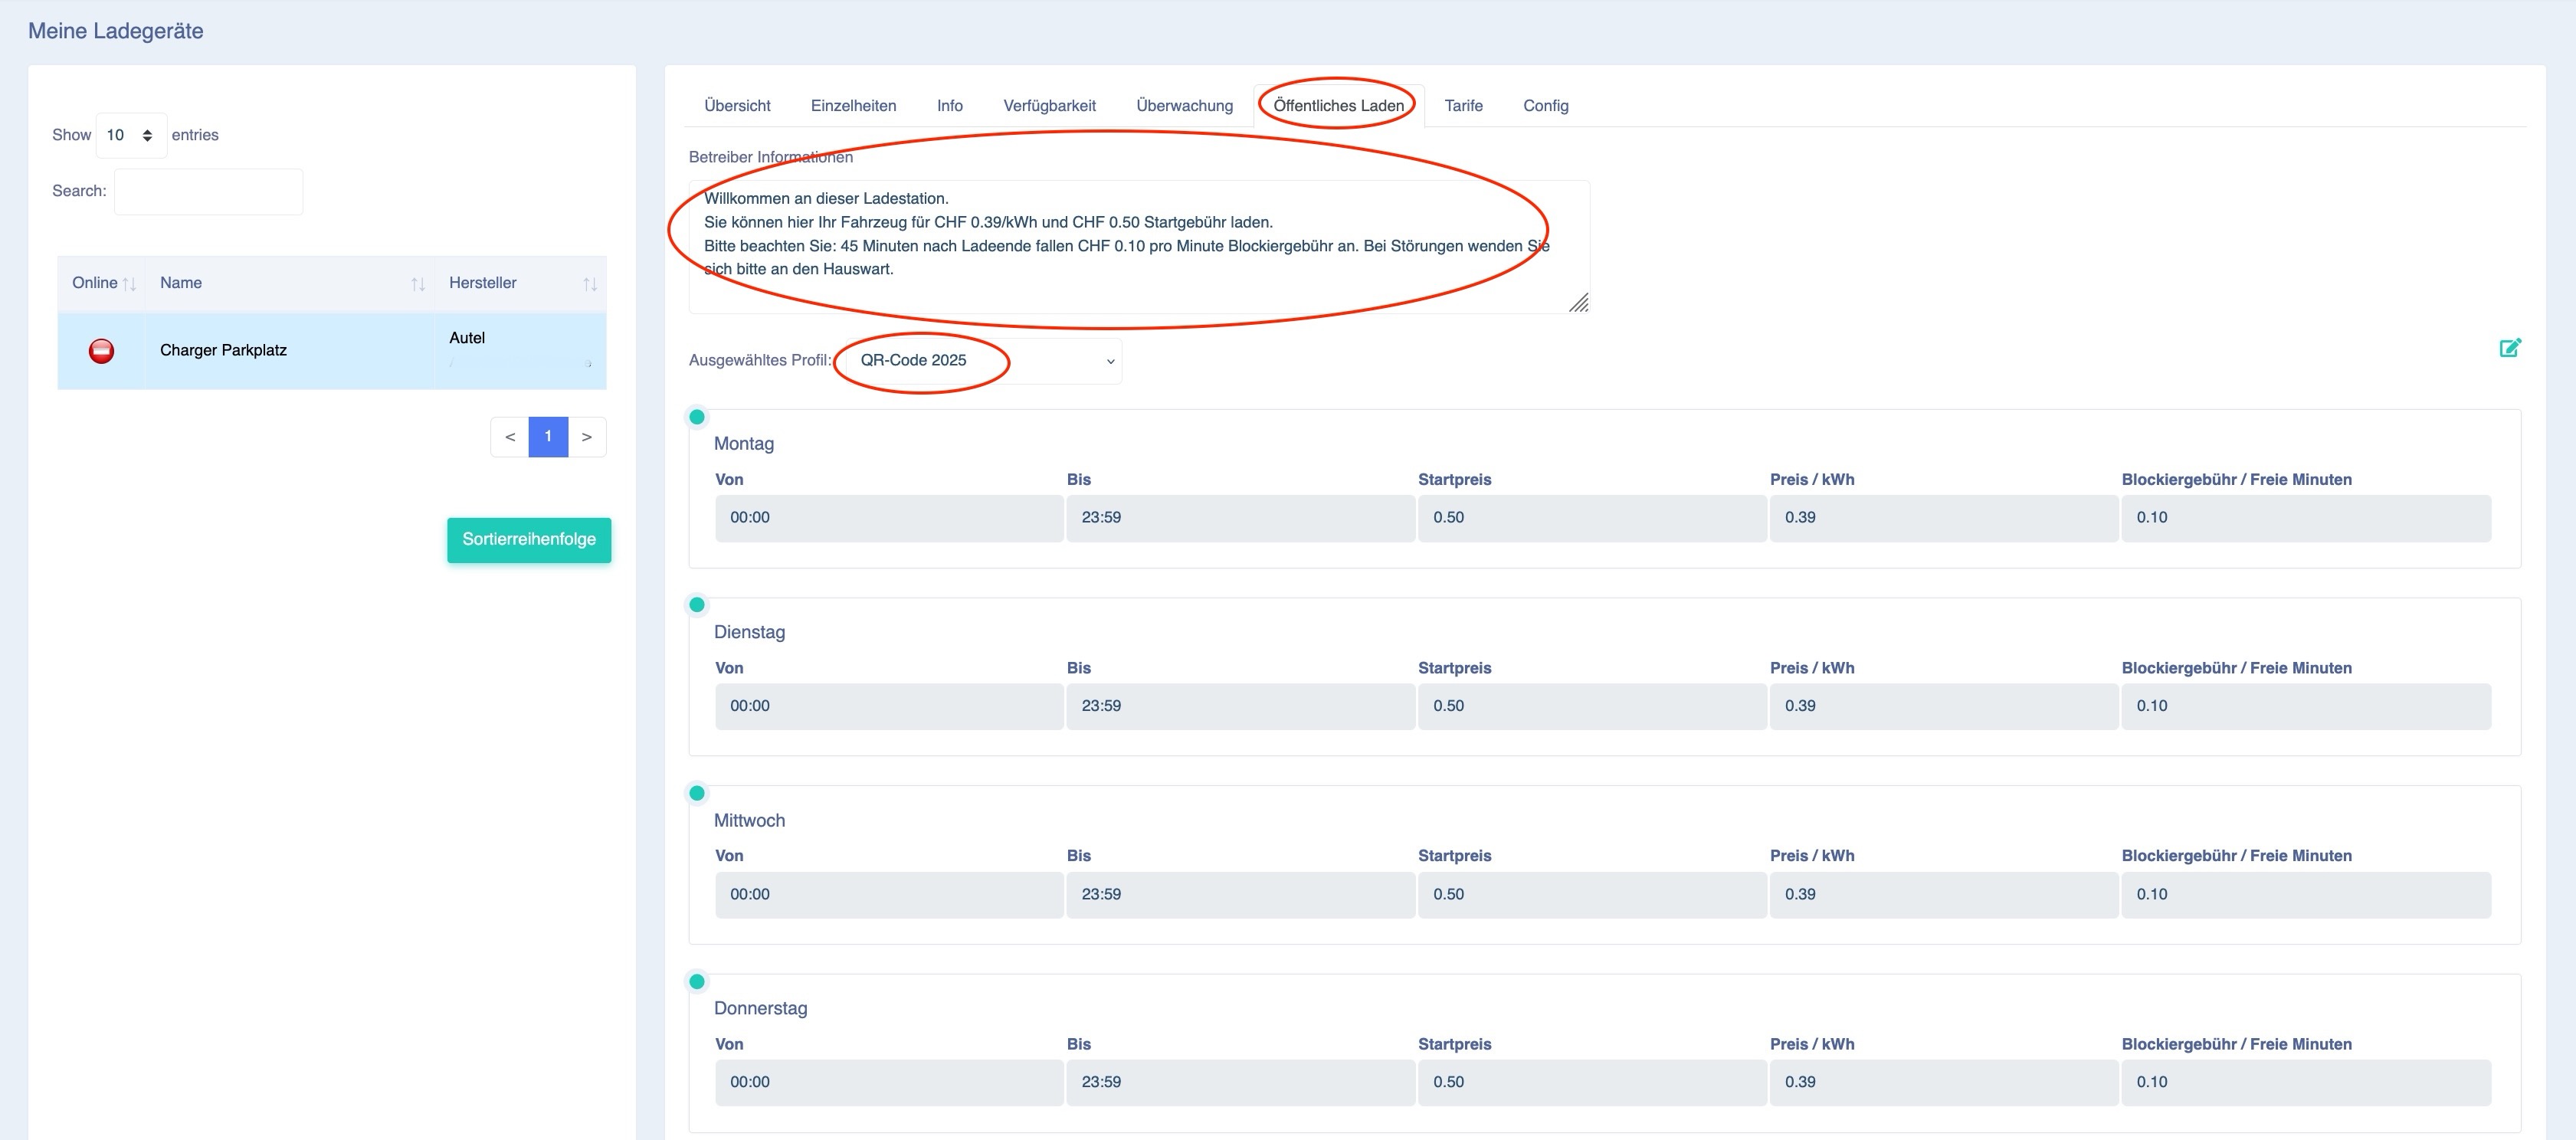
Task: Go to next page arrow
Action: click(x=587, y=437)
